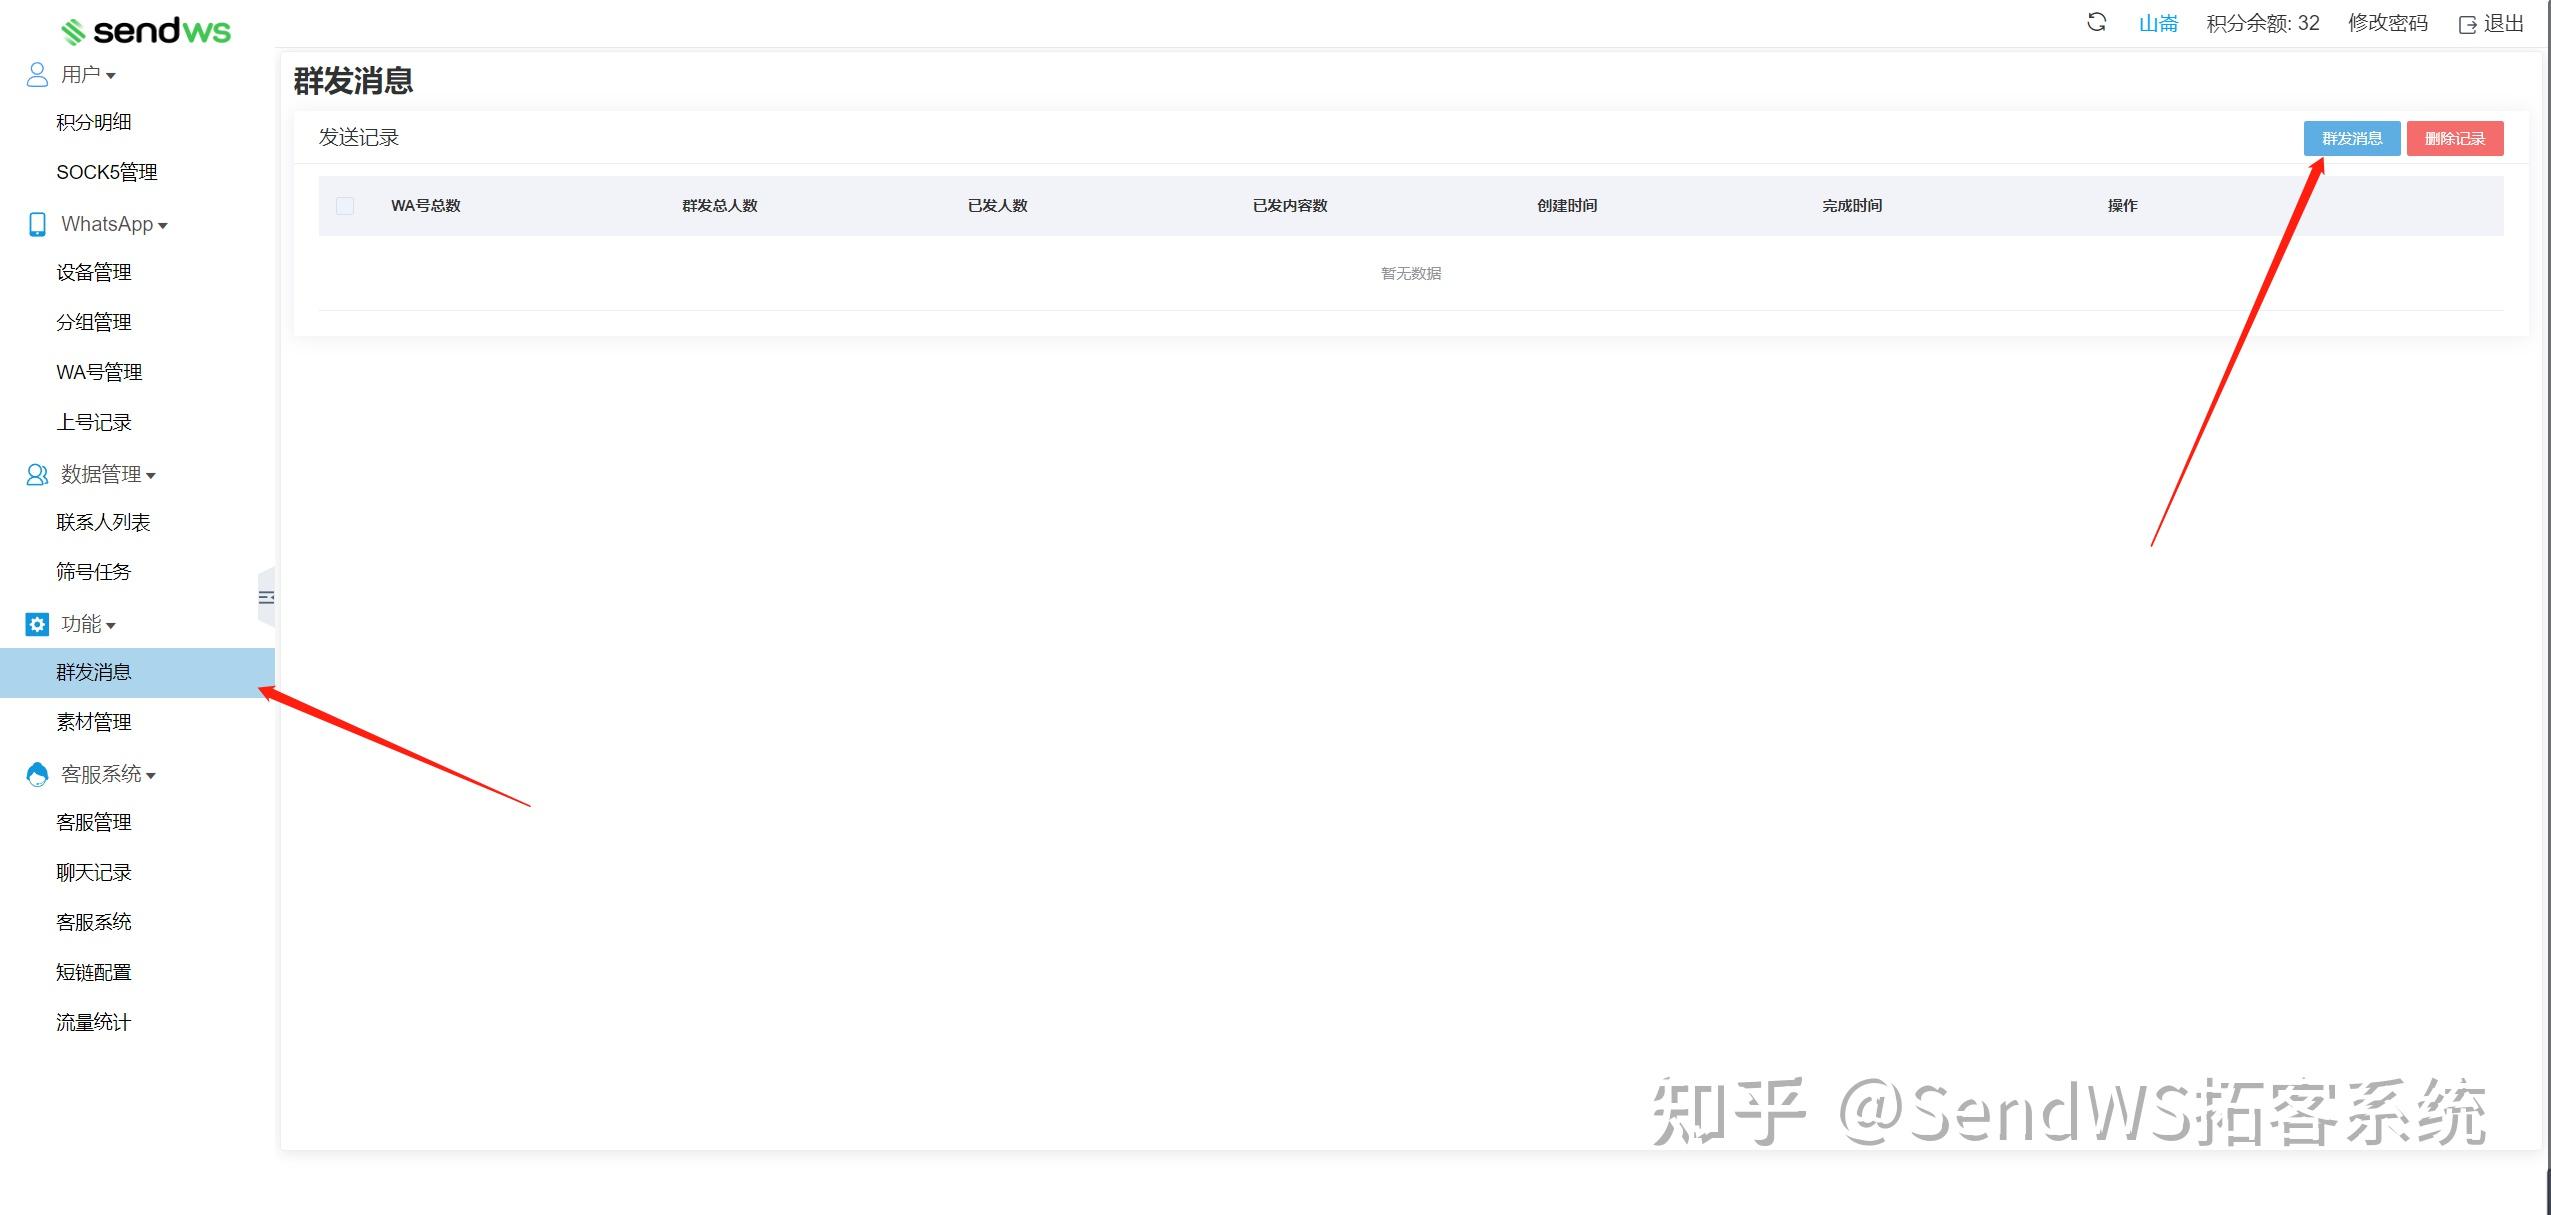Click 退出 to log out

[2491, 23]
